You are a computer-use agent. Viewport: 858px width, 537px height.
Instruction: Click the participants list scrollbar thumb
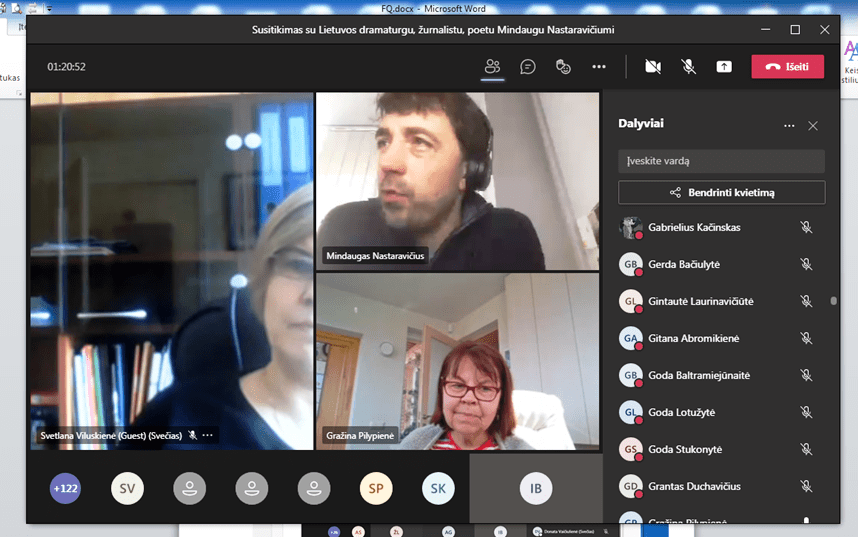[833, 301]
